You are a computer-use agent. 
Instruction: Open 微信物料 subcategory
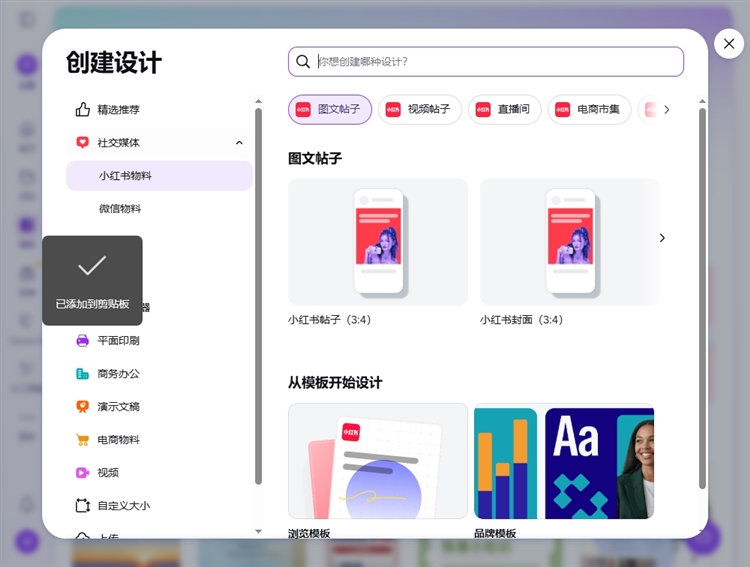pyautogui.click(x=159, y=209)
